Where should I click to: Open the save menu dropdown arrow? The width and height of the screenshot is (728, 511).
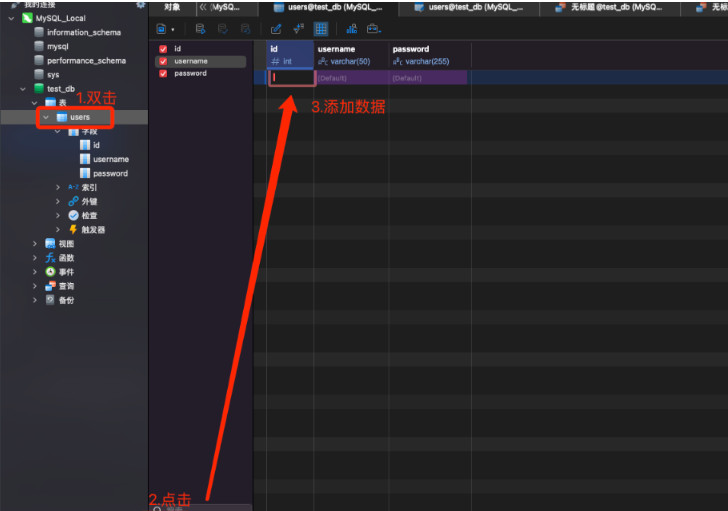point(173,30)
